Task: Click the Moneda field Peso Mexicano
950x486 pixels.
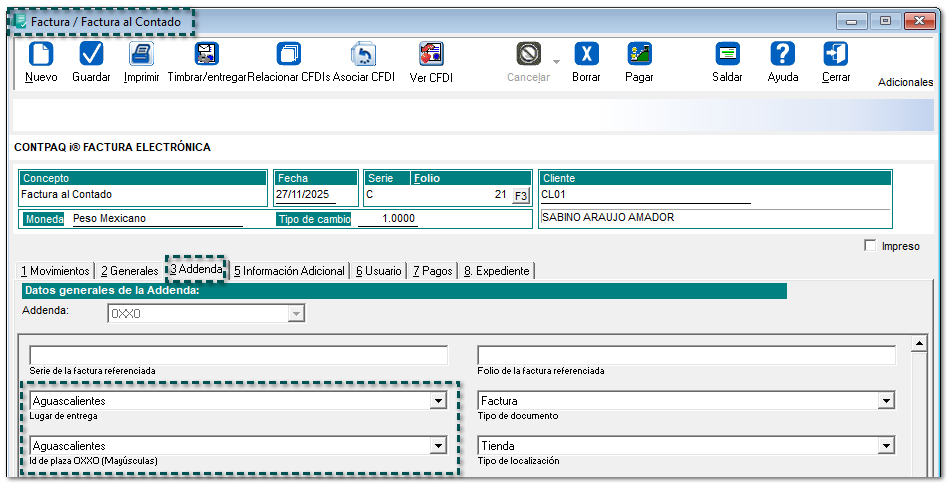Action: pyautogui.click(x=158, y=218)
